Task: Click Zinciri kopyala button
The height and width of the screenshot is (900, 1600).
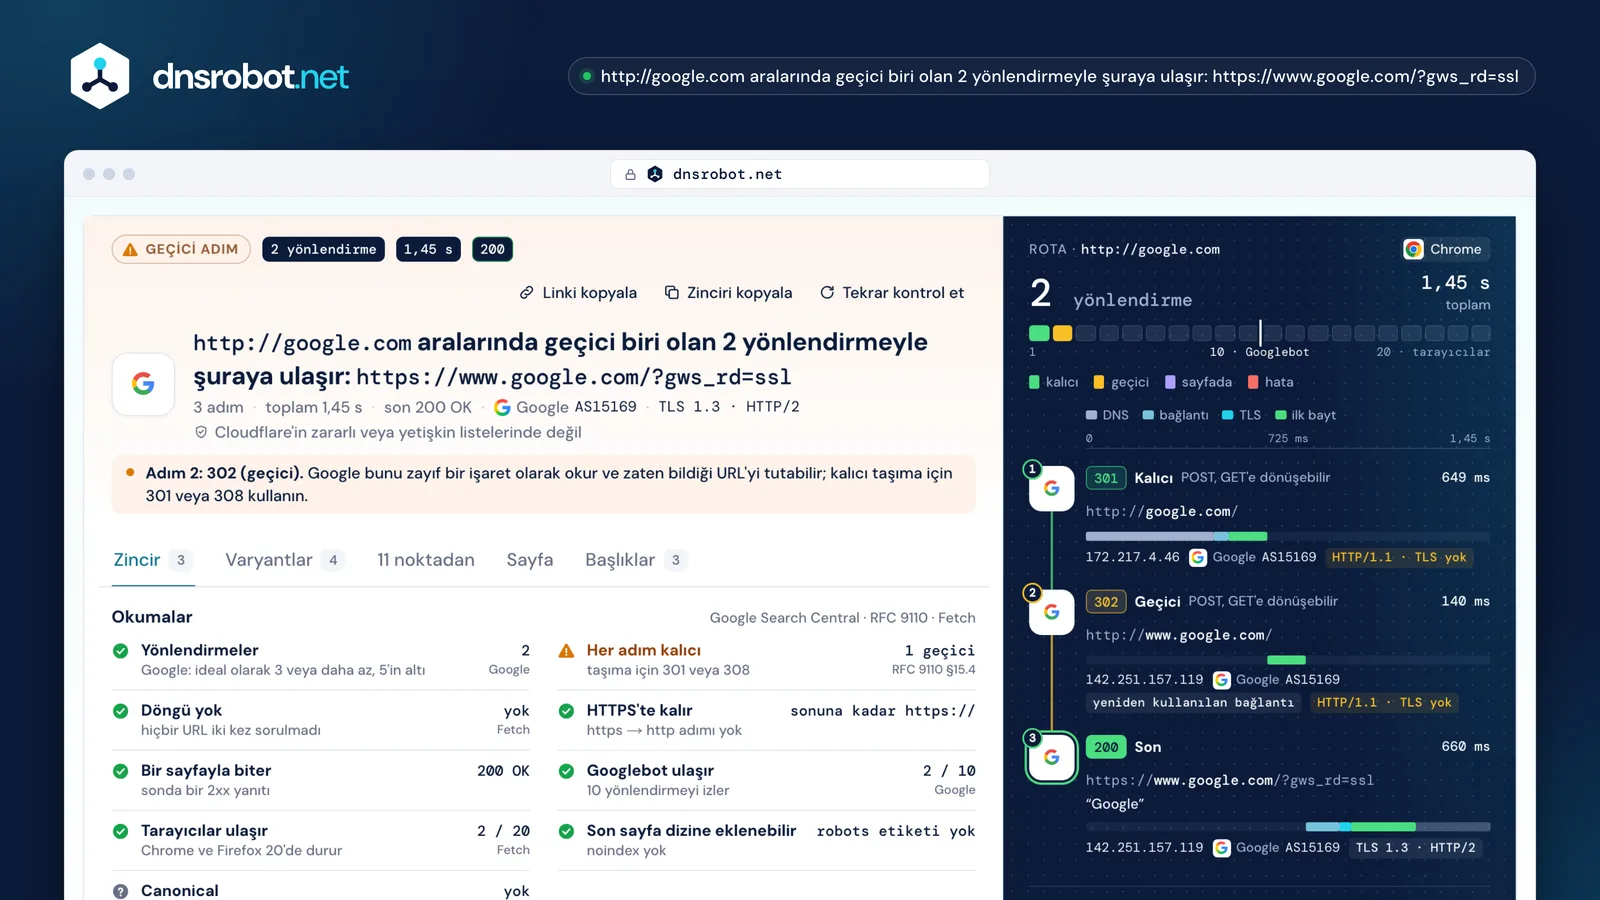Action: 729,293
